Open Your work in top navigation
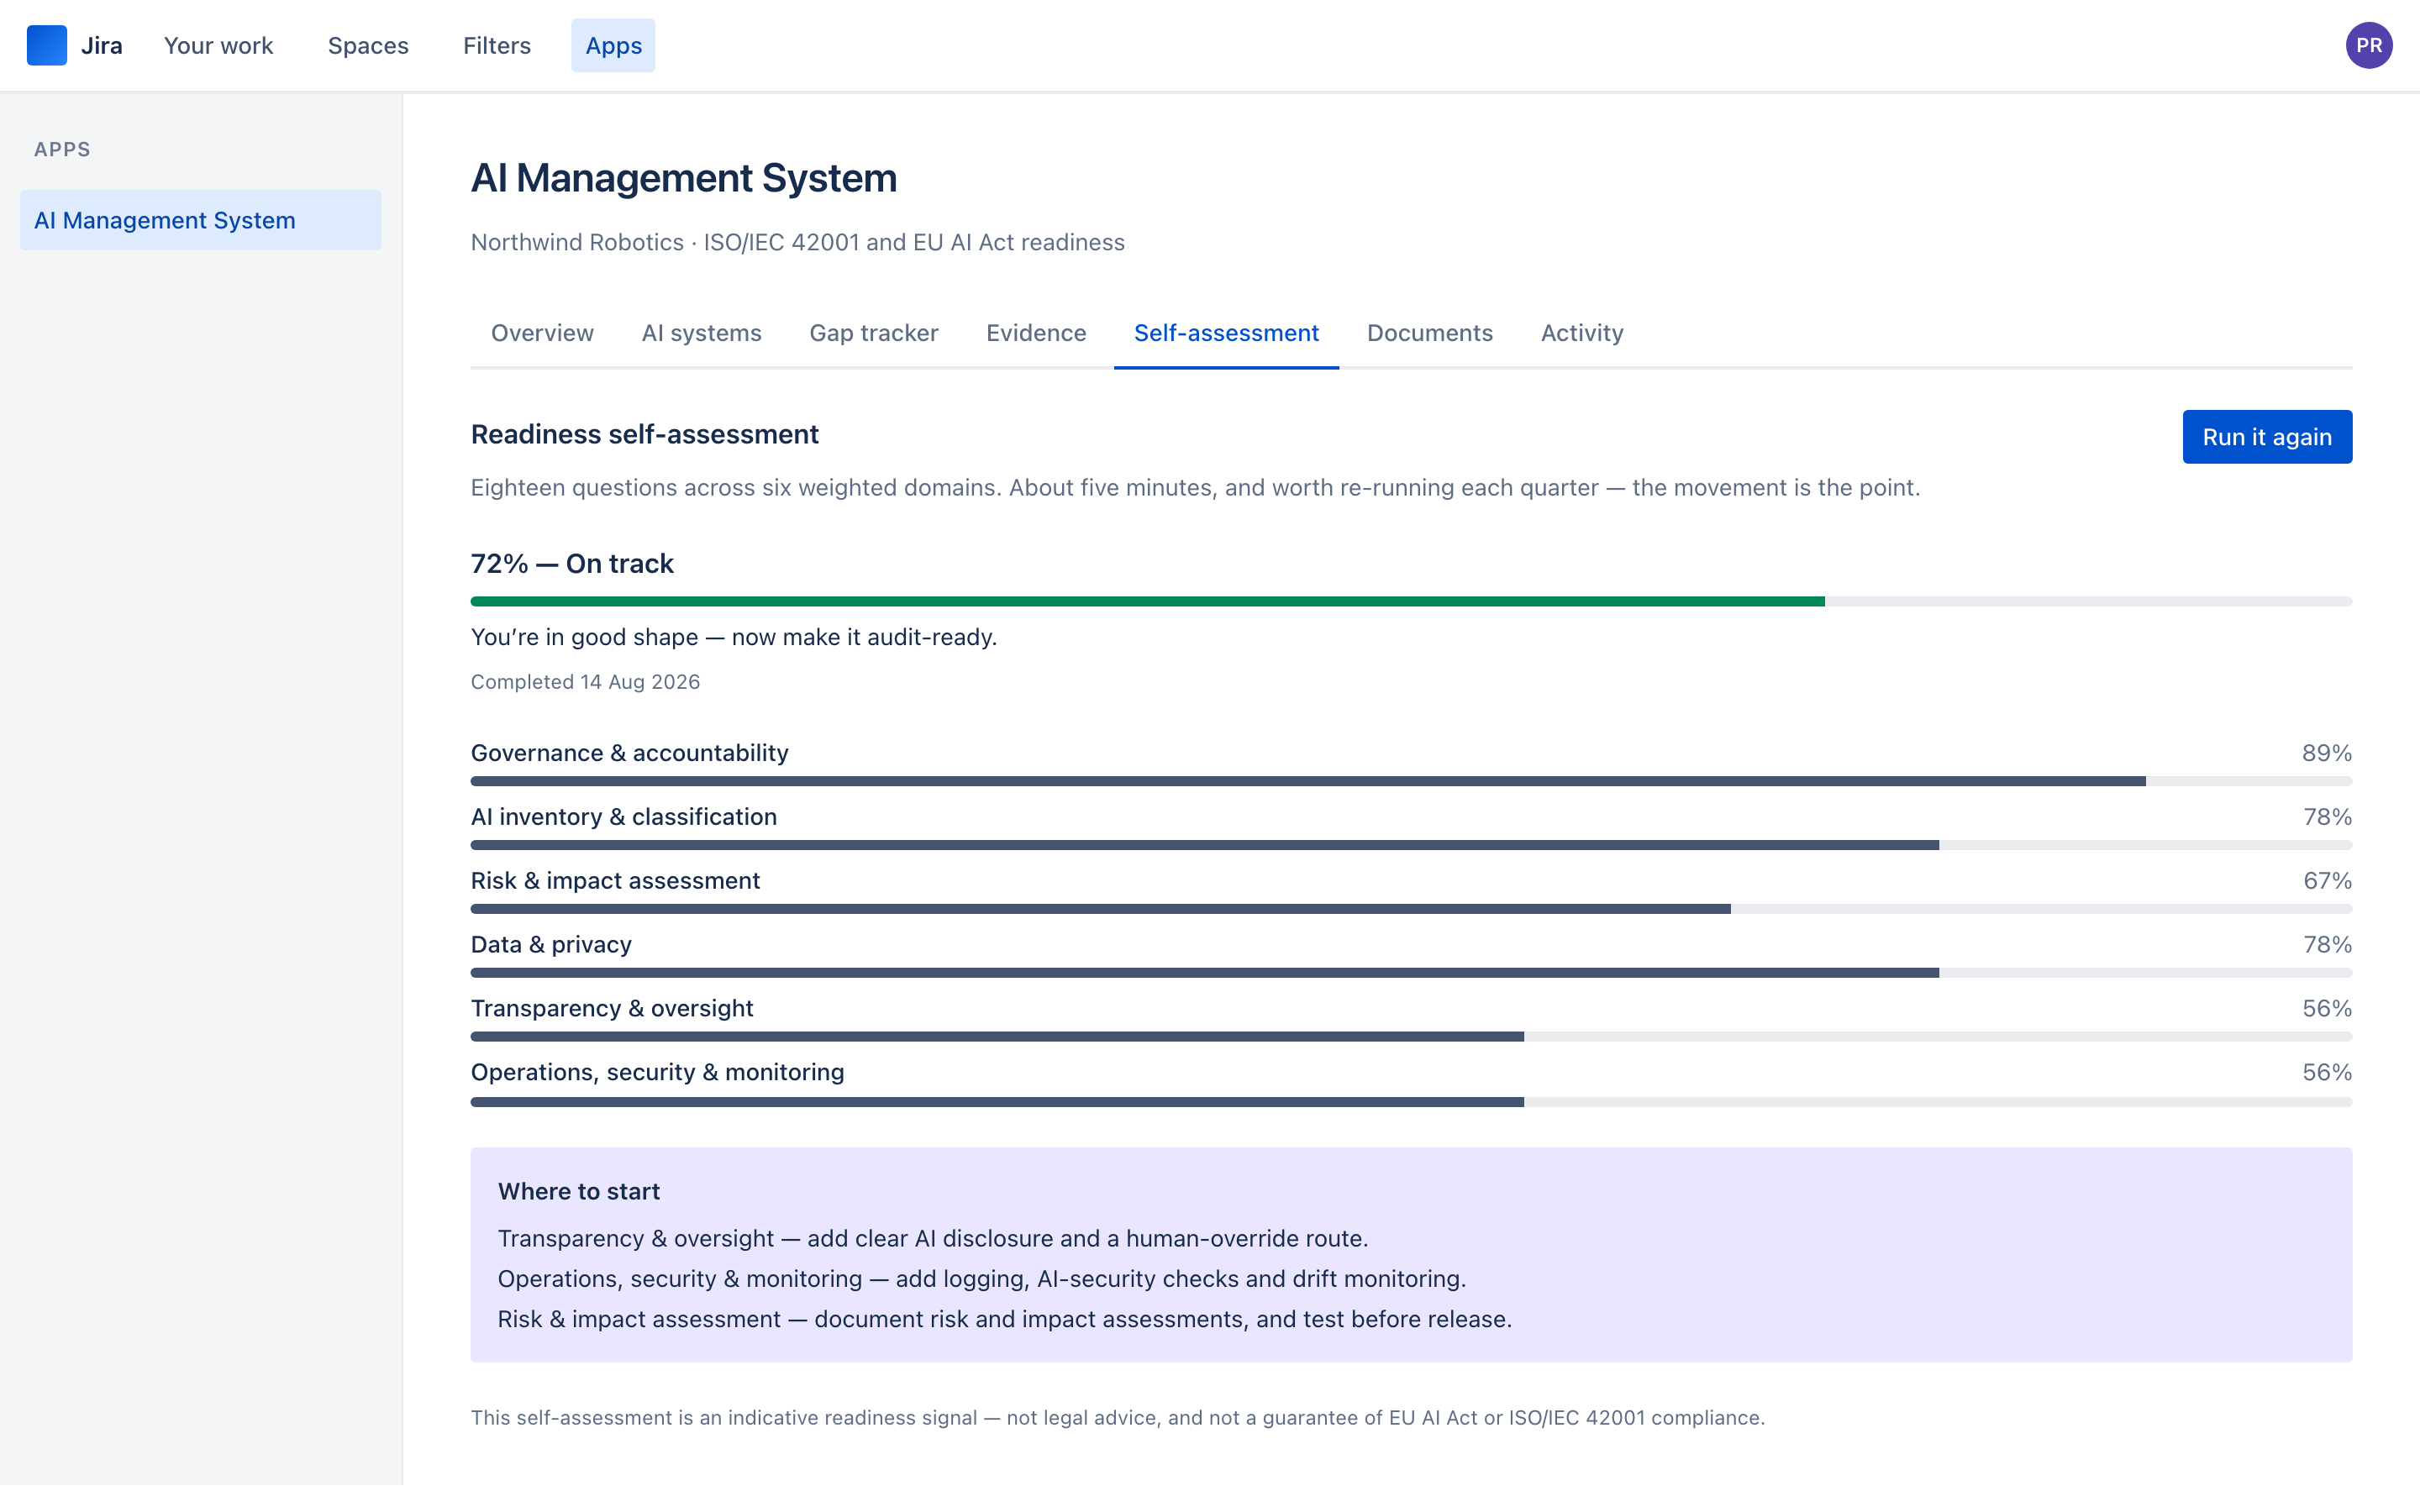The width and height of the screenshot is (2420, 1512). coord(218,45)
